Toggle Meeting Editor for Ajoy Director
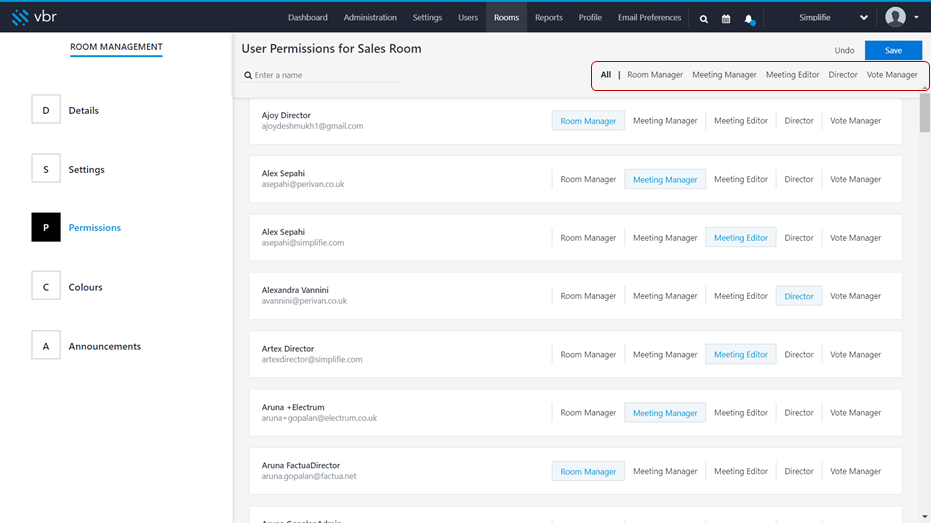The height and width of the screenshot is (523, 931). click(x=740, y=121)
